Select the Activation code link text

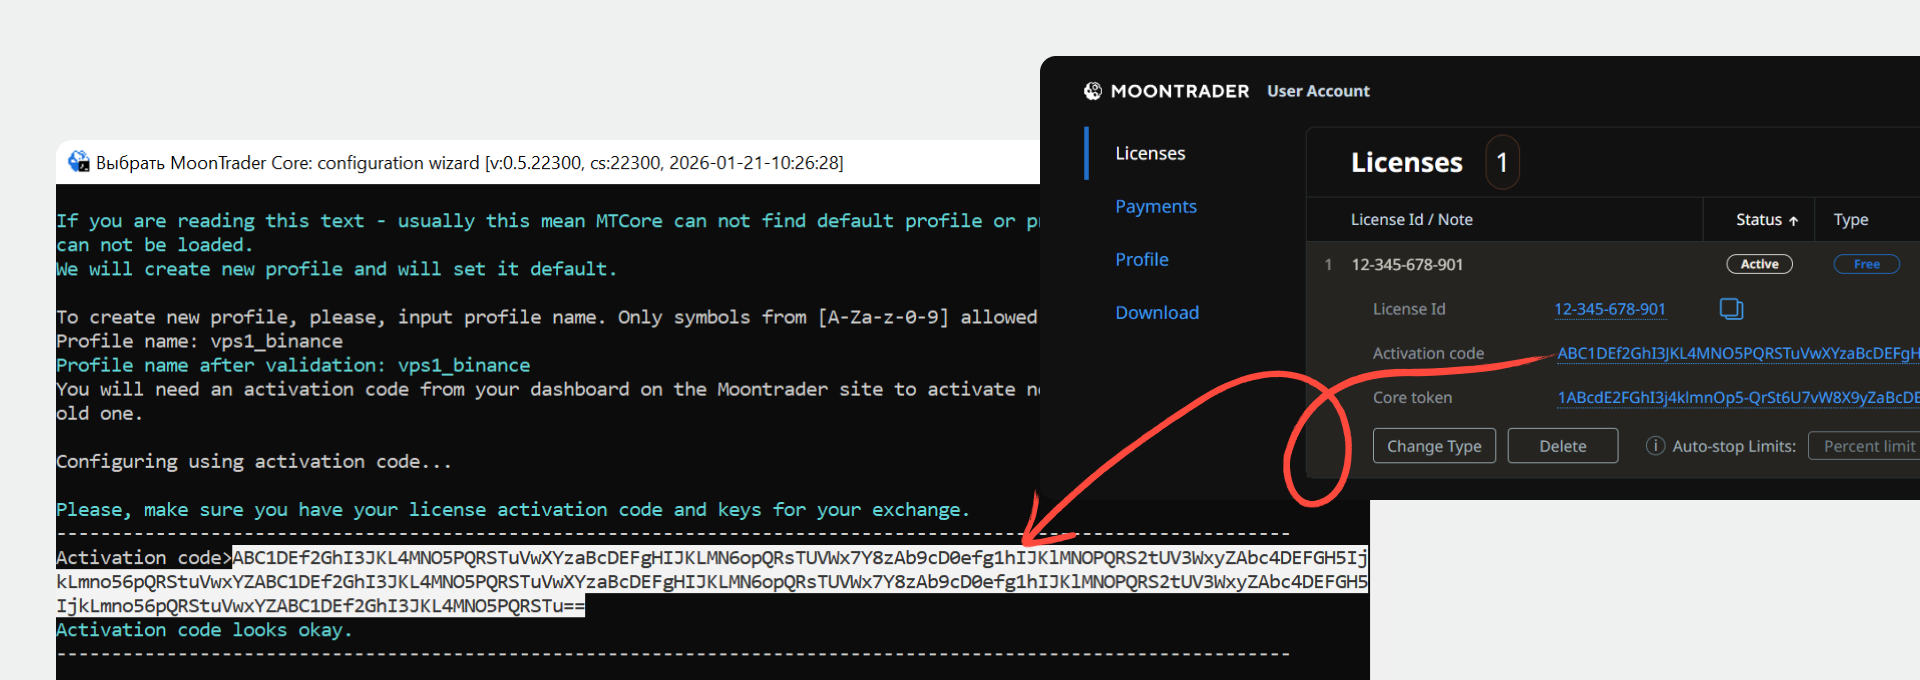tap(1737, 353)
